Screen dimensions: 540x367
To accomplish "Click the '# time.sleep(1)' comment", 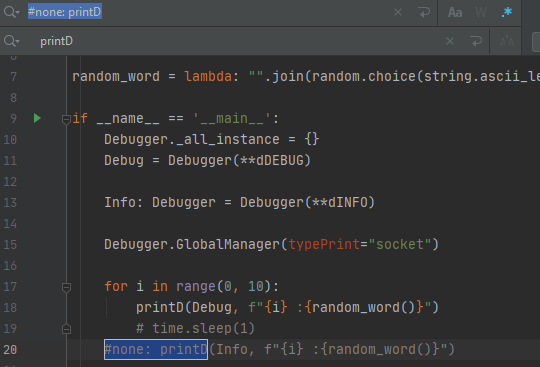I will click(x=195, y=328).
